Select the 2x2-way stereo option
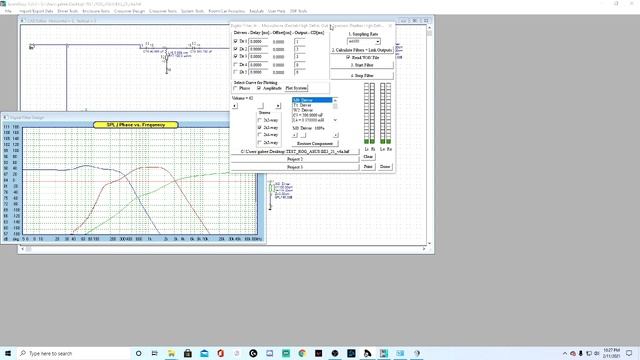 pyautogui.click(x=260, y=120)
